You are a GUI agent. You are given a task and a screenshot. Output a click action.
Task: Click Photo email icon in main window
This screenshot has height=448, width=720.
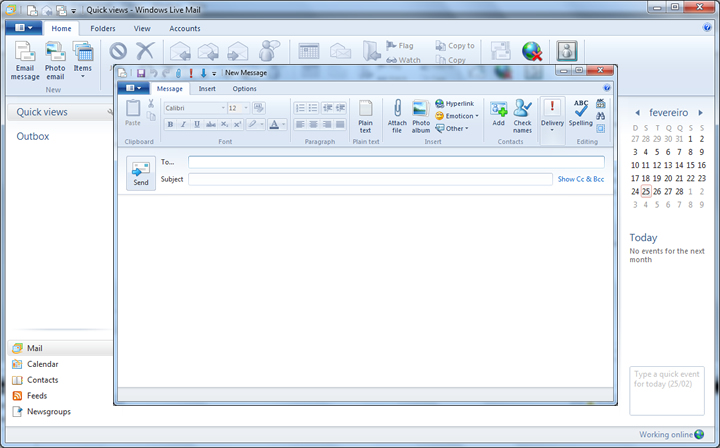point(55,61)
